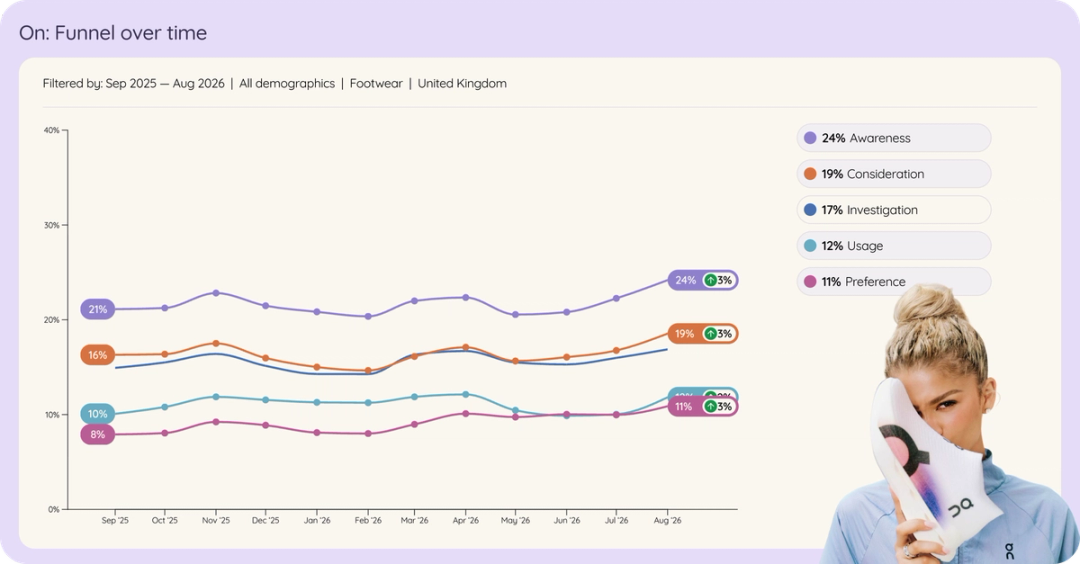Click the teal Usage legend dot
The image size is (1080, 564).
(810, 245)
